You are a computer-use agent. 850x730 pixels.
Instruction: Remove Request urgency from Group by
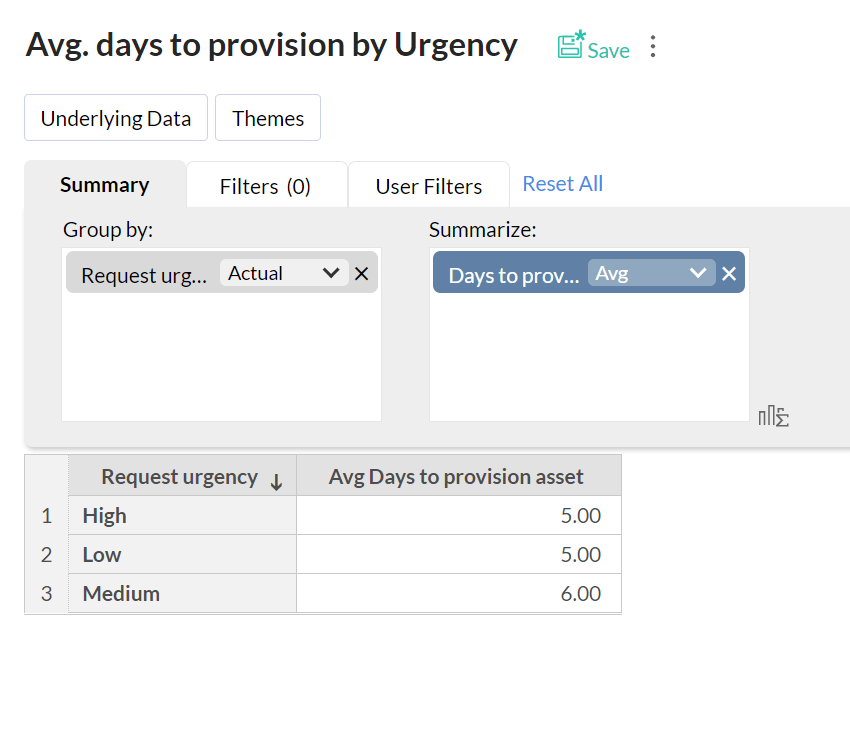coord(362,273)
